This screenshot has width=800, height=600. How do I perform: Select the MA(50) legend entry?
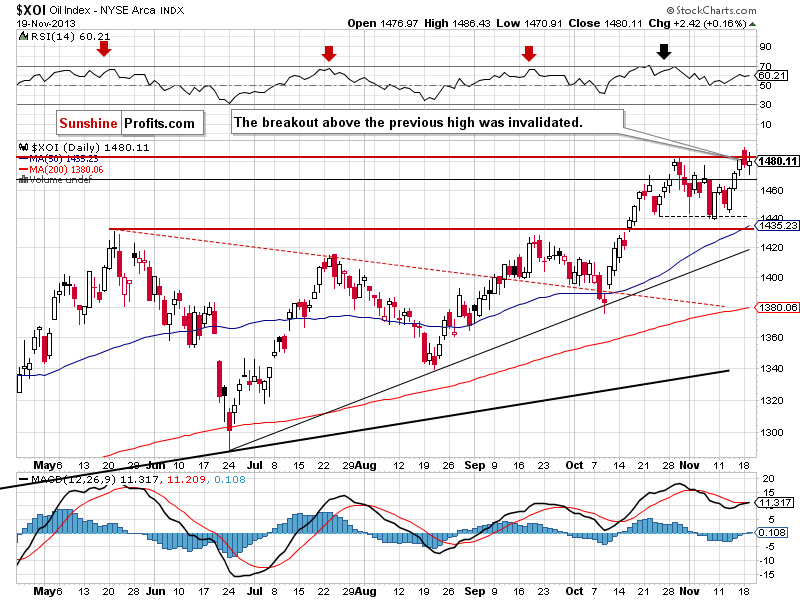click(58, 159)
